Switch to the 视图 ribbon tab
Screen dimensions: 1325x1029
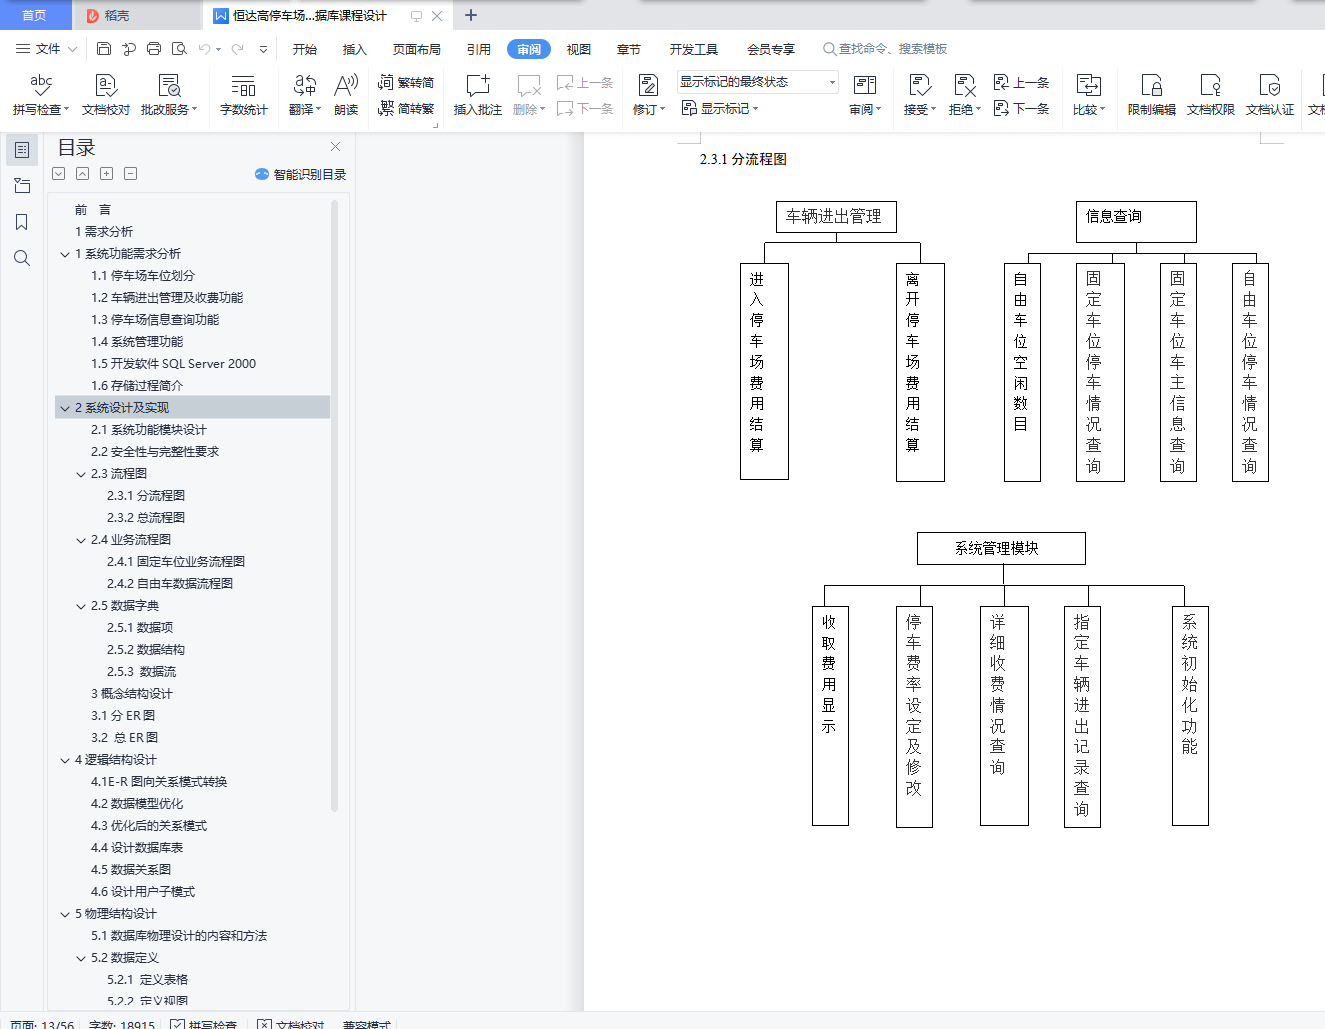[579, 49]
